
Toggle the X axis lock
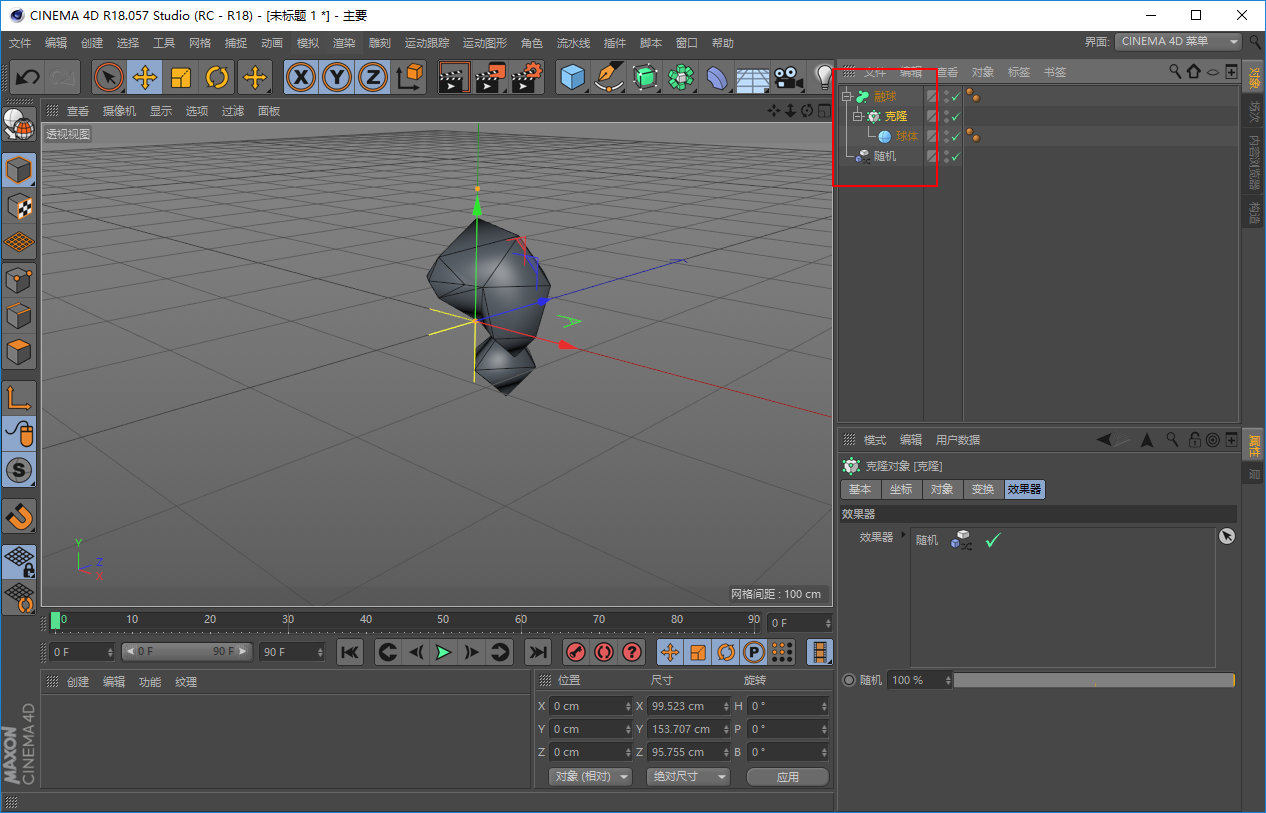[x=301, y=77]
